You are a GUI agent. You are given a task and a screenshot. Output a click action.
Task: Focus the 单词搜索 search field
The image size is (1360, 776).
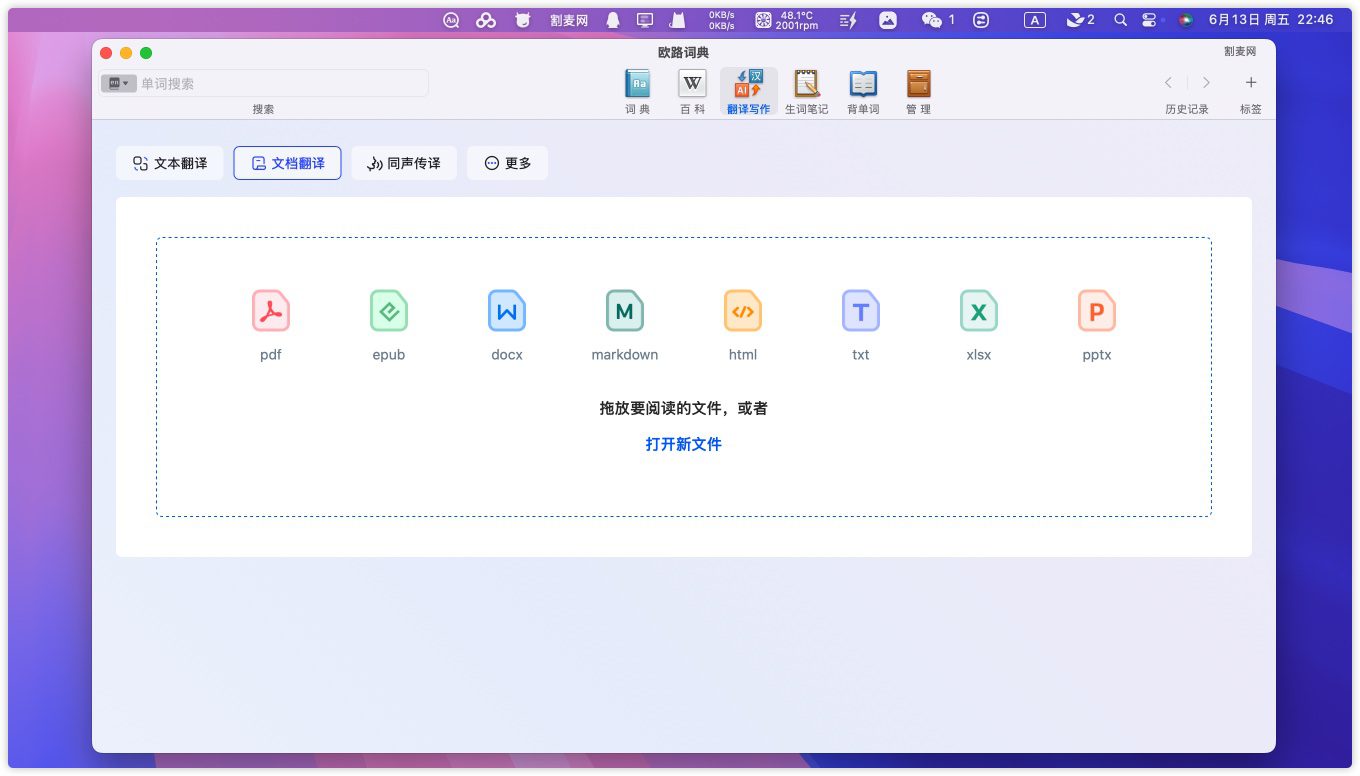click(x=280, y=84)
